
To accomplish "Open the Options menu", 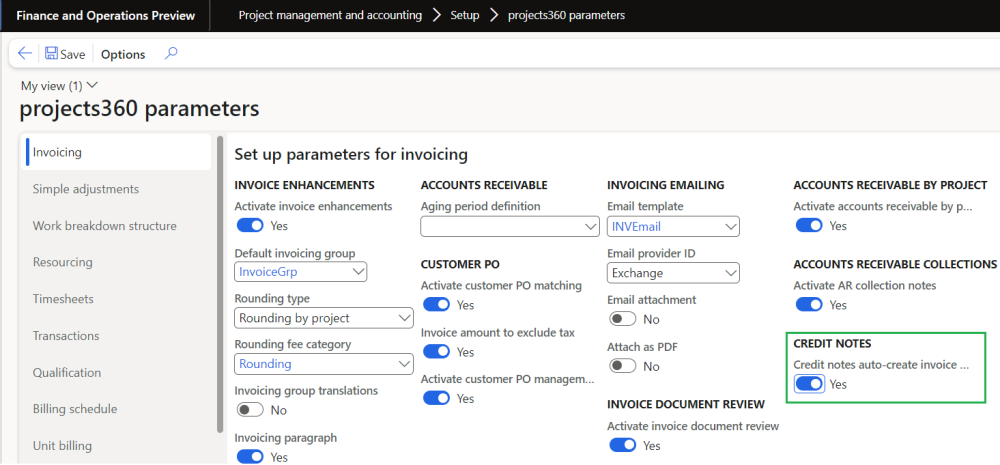I will click(123, 54).
